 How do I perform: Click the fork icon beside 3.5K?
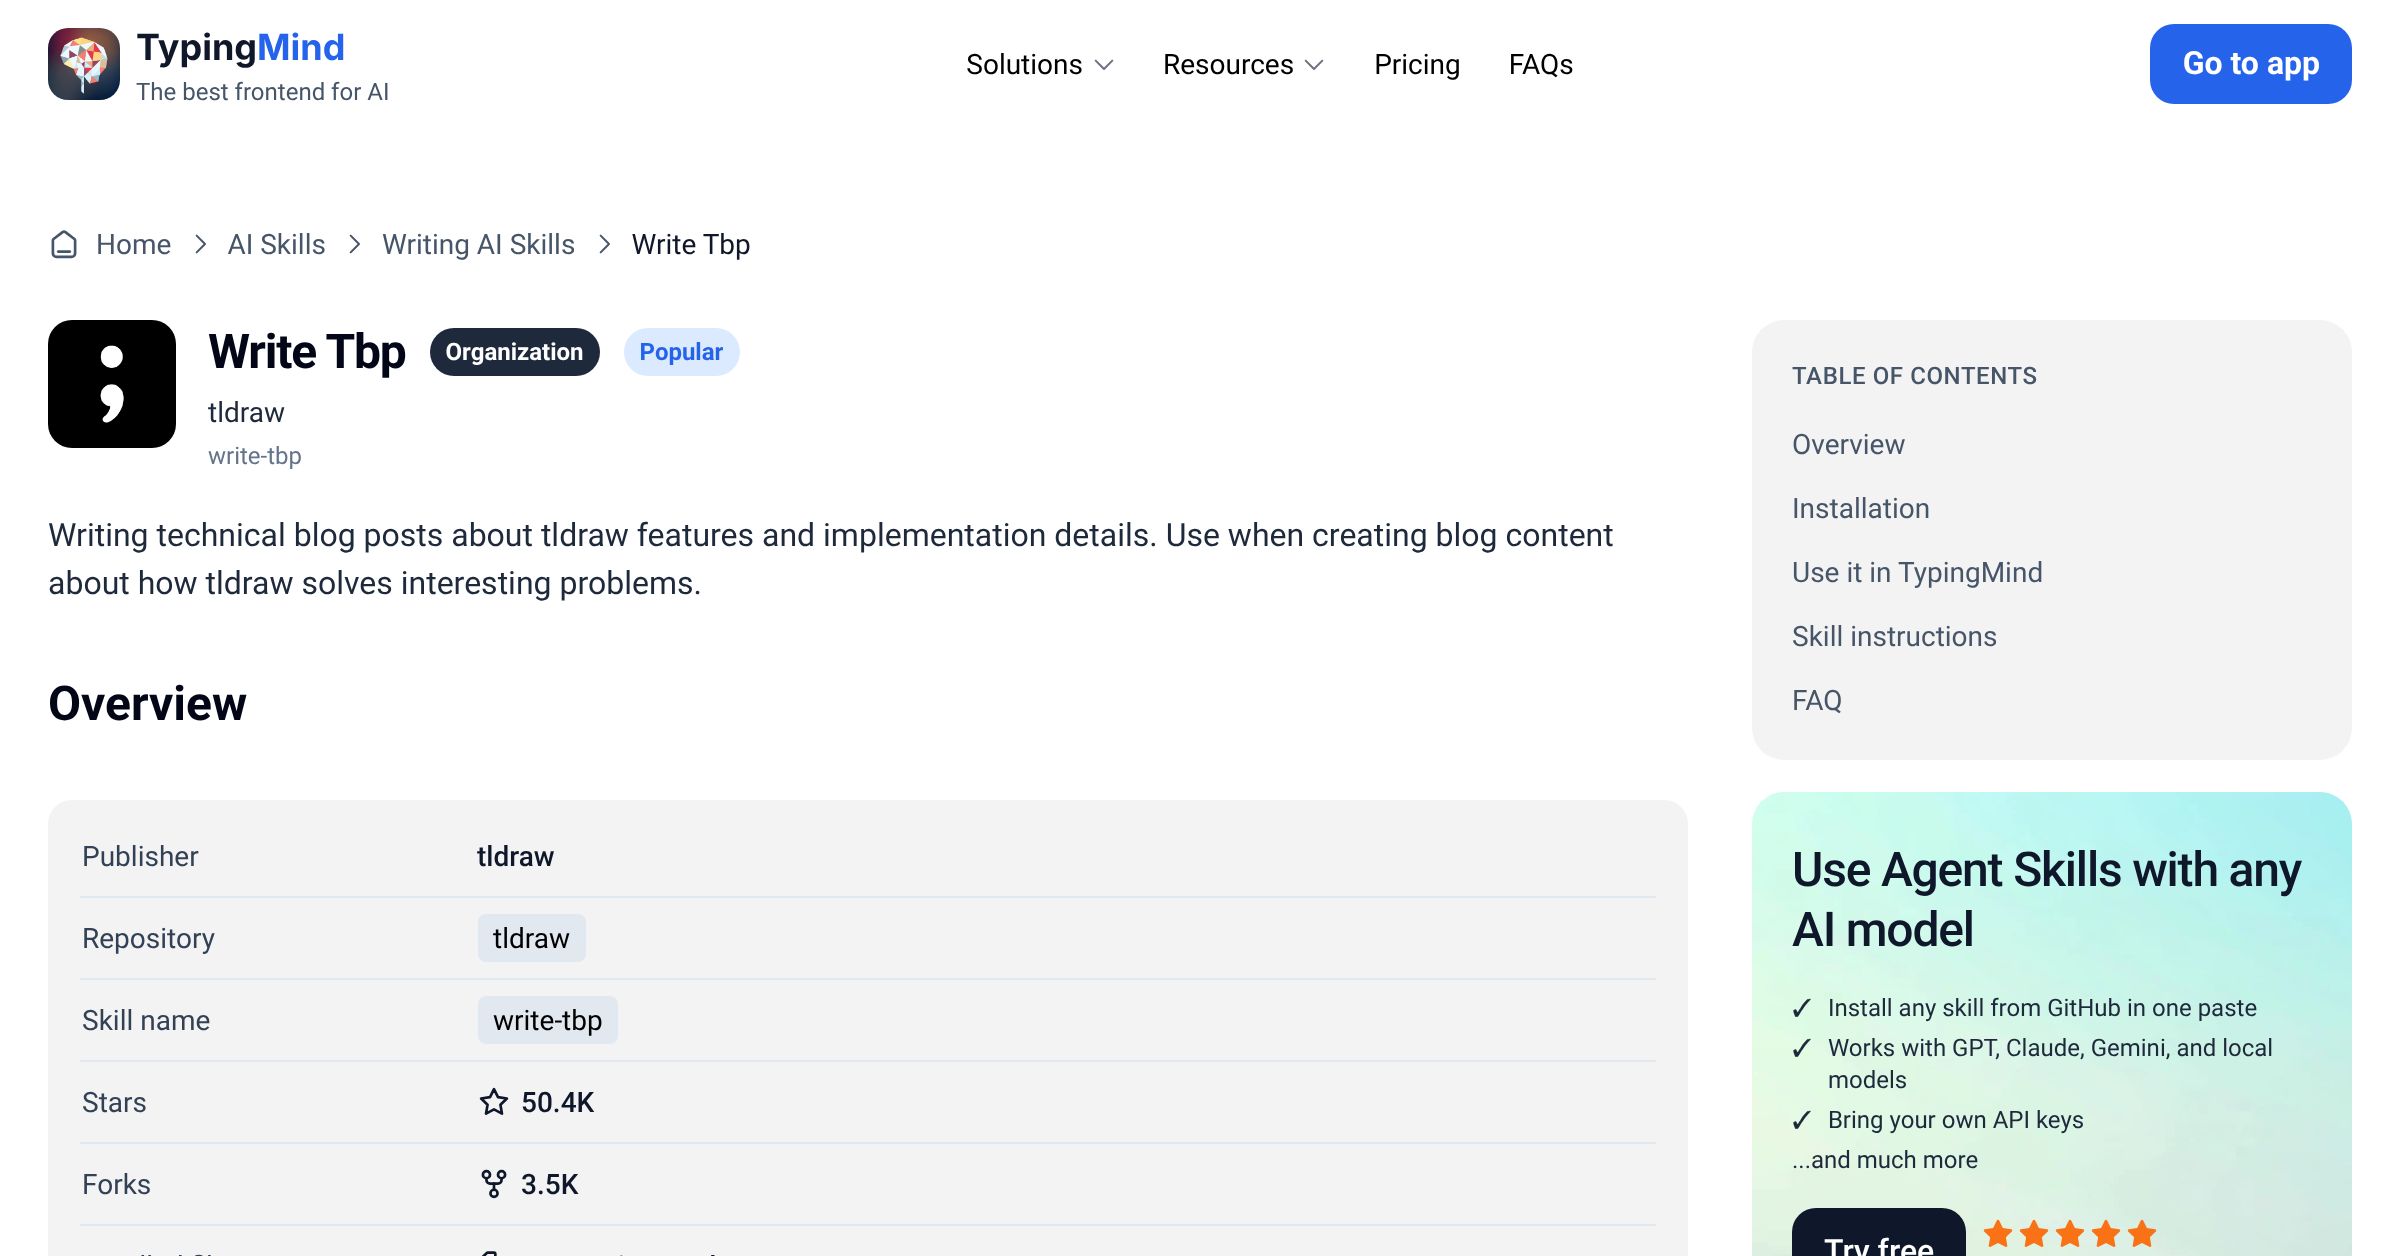[494, 1184]
